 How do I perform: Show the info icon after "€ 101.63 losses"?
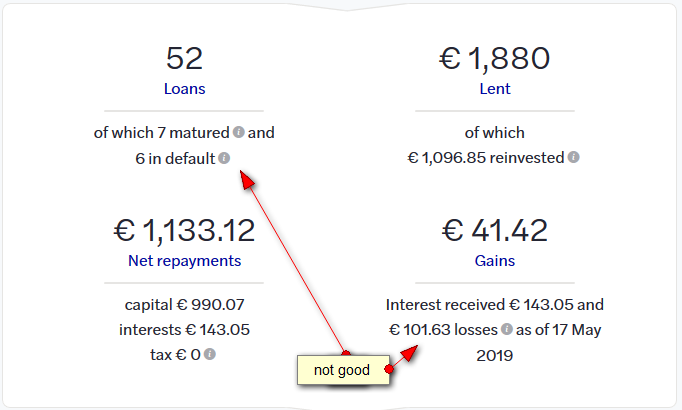point(507,329)
